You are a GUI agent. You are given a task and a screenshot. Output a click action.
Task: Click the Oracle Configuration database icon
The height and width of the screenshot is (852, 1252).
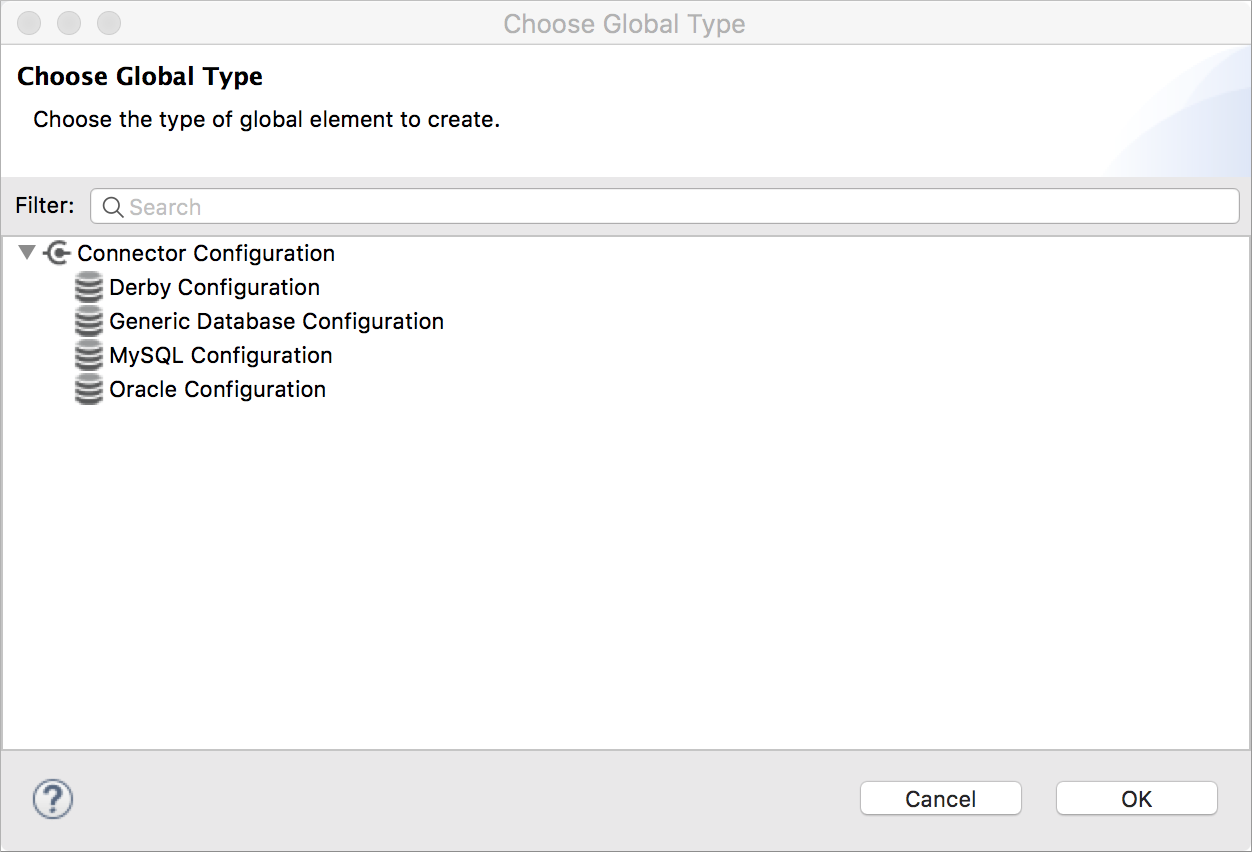click(x=88, y=389)
